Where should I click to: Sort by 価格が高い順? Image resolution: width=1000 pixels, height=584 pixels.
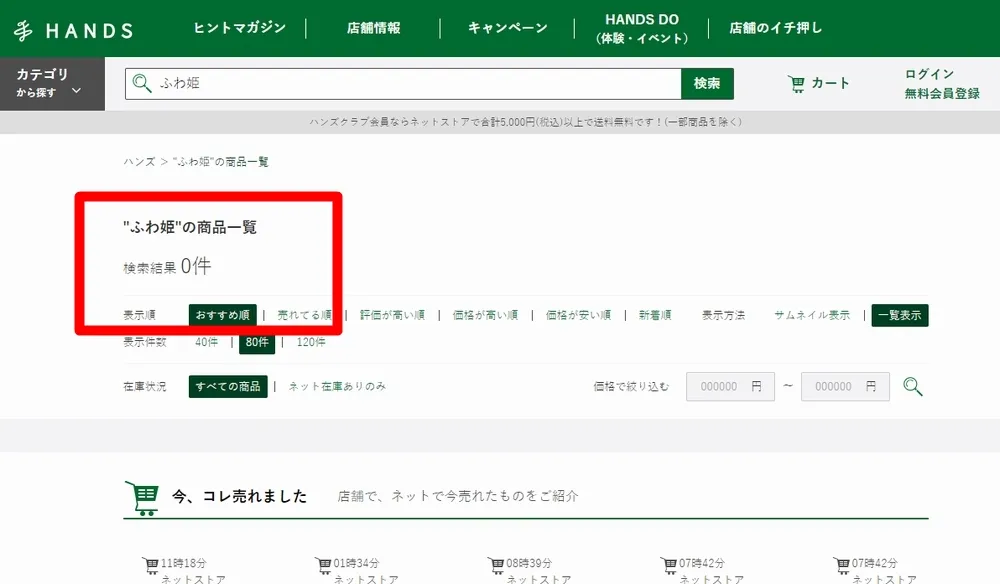pos(485,315)
